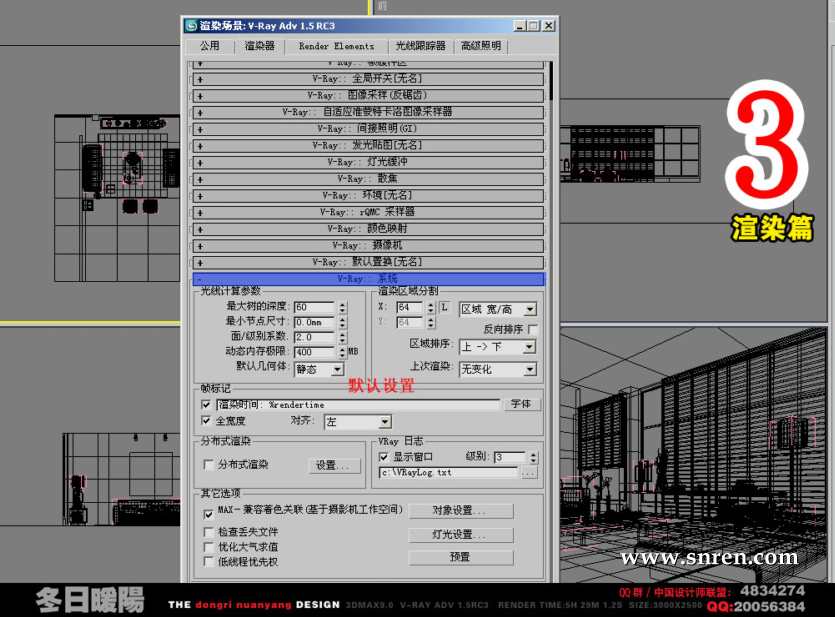Click the 字体 font button
The width and height of the screenshot is (835, 617).
[x=521, y=404]
